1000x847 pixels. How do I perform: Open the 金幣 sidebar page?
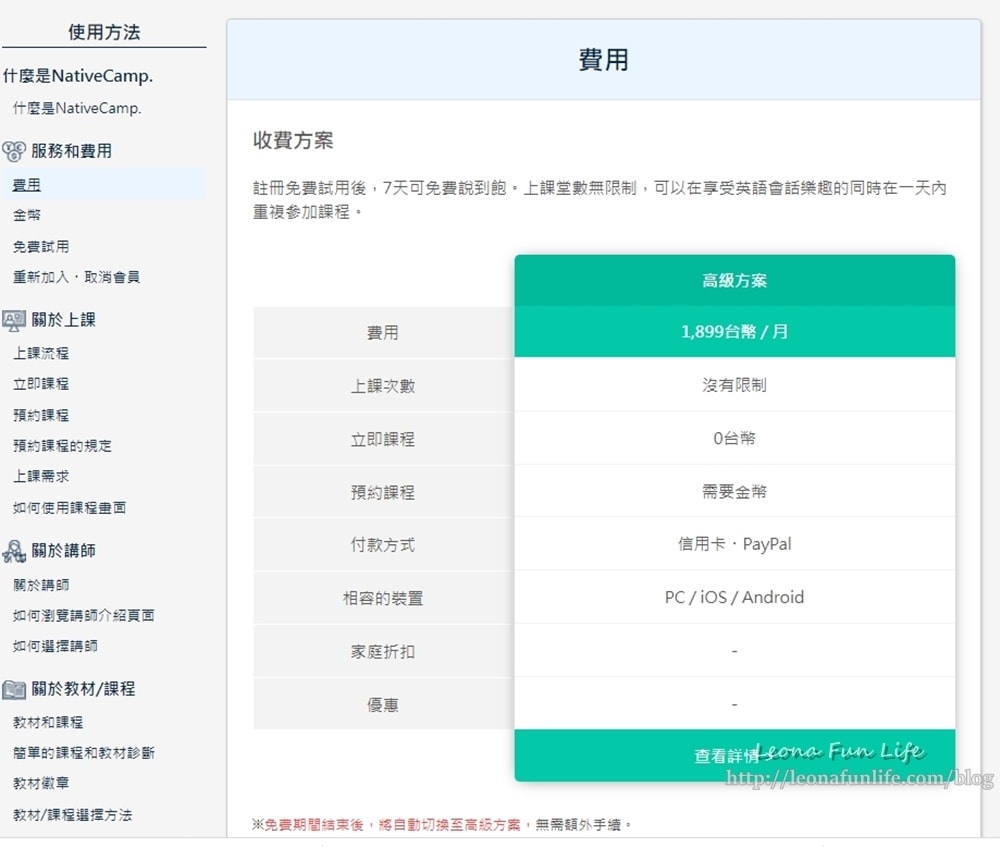pos(27,215)
